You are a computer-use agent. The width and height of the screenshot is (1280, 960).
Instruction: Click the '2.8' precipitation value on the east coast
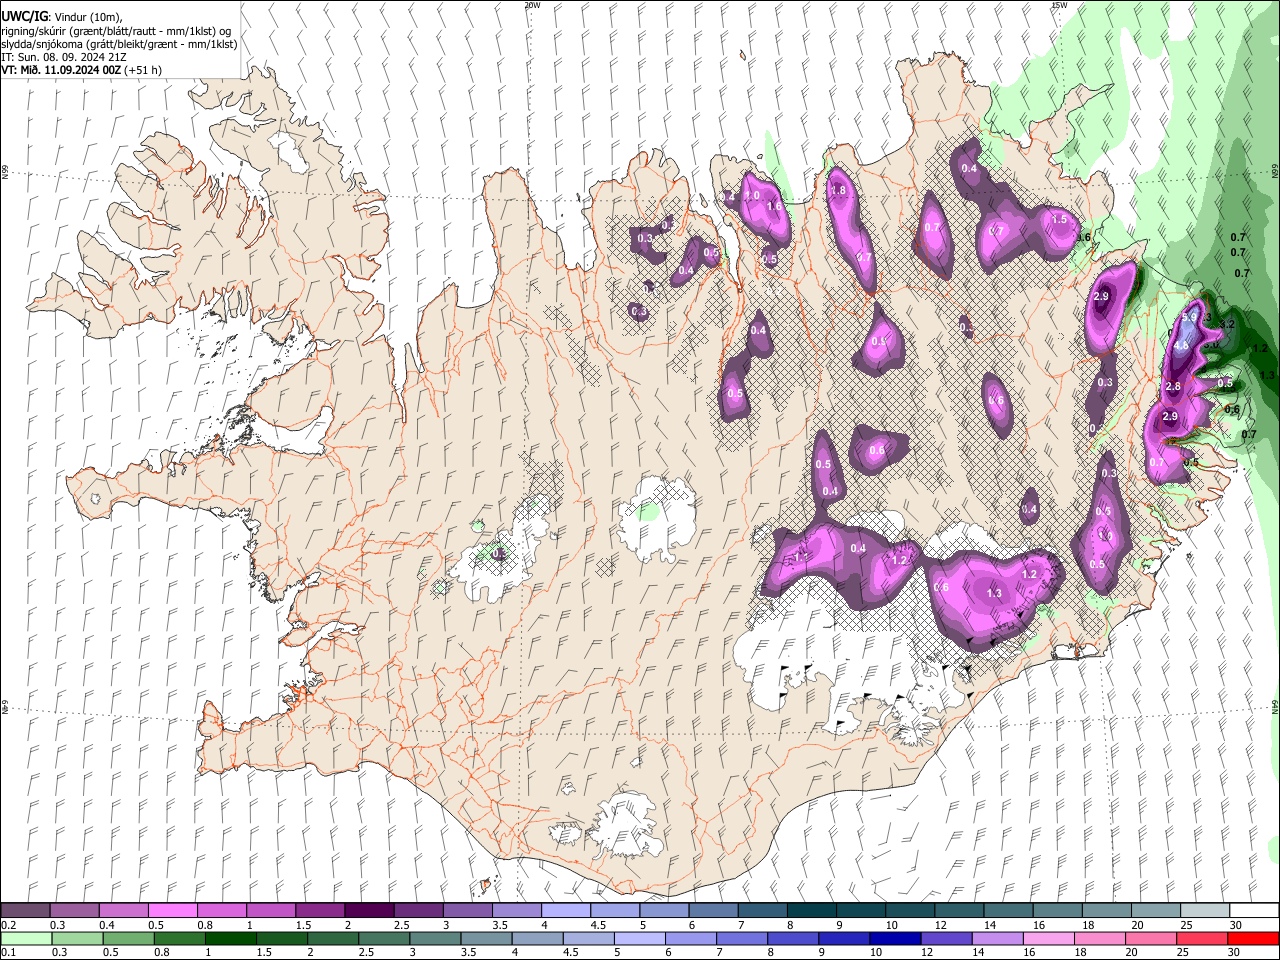(x=1174, y=386)
